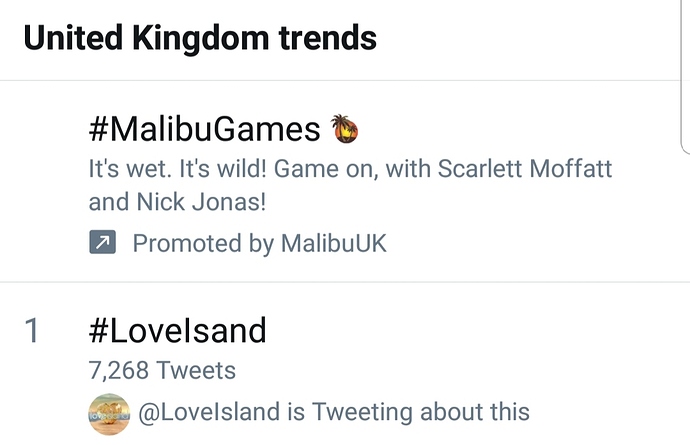The height and width of the screenshot is (445, 690).
Task: Click the 7,268 Tweets count
Action: coord(162,370)
